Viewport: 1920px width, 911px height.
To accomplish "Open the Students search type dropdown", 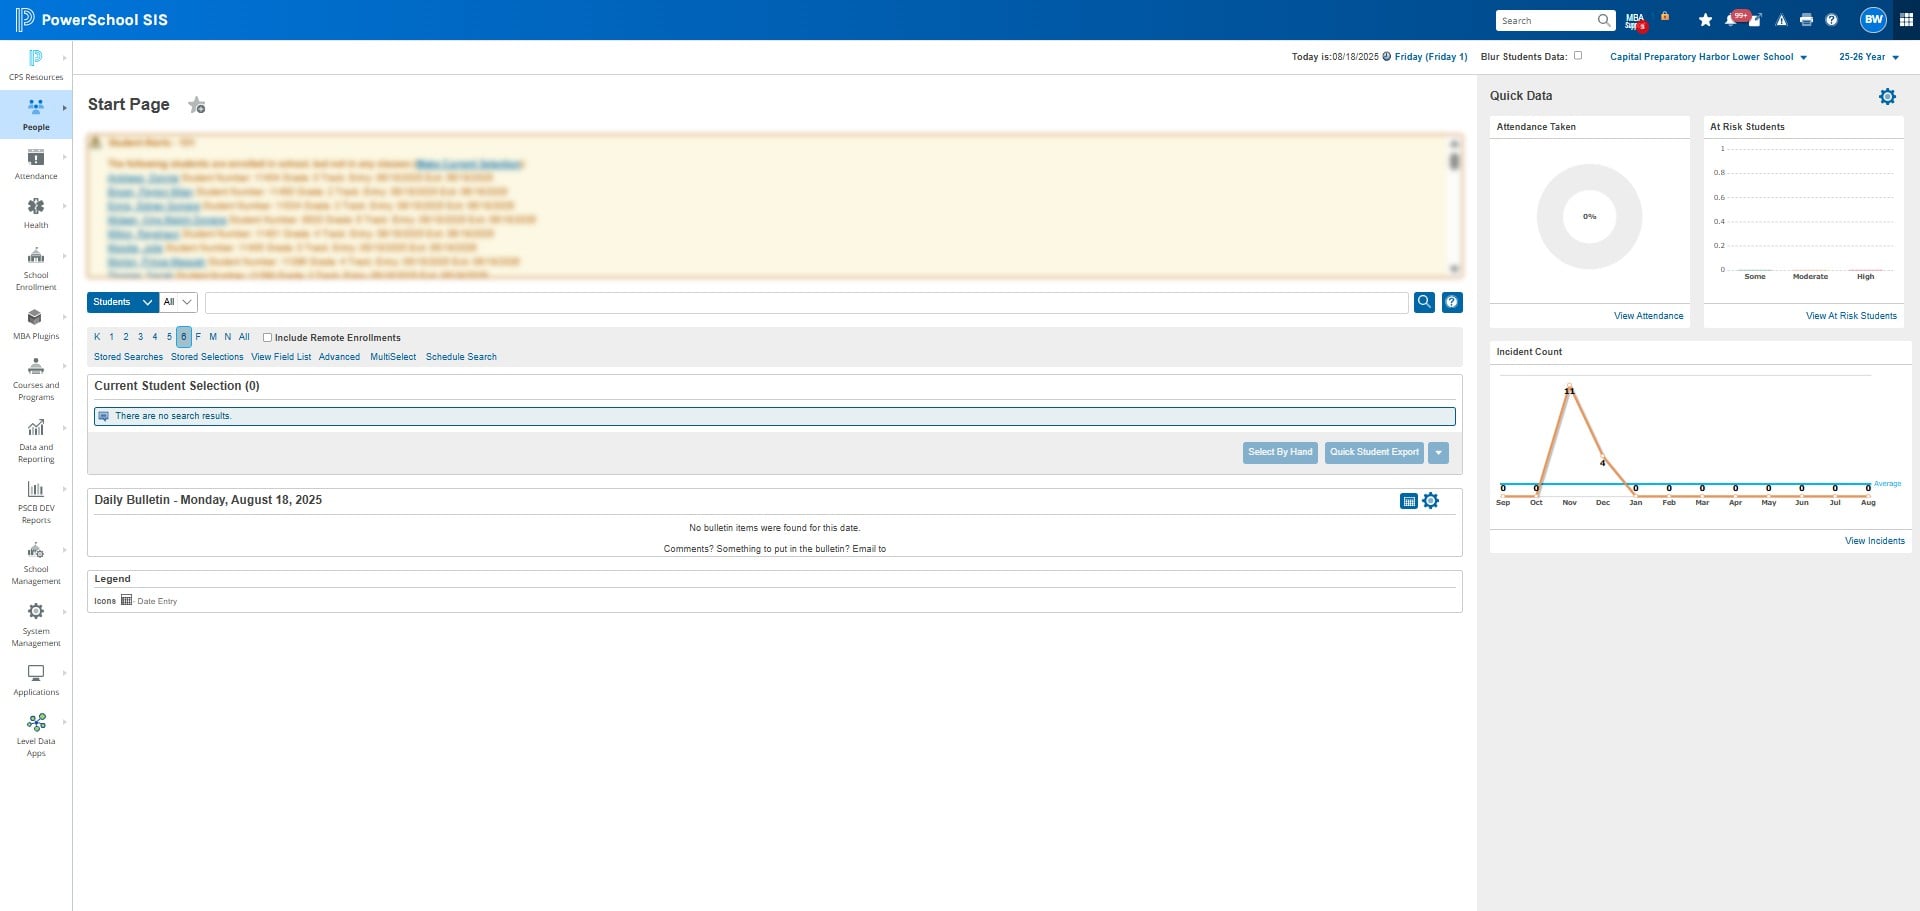I will [122, 302].
